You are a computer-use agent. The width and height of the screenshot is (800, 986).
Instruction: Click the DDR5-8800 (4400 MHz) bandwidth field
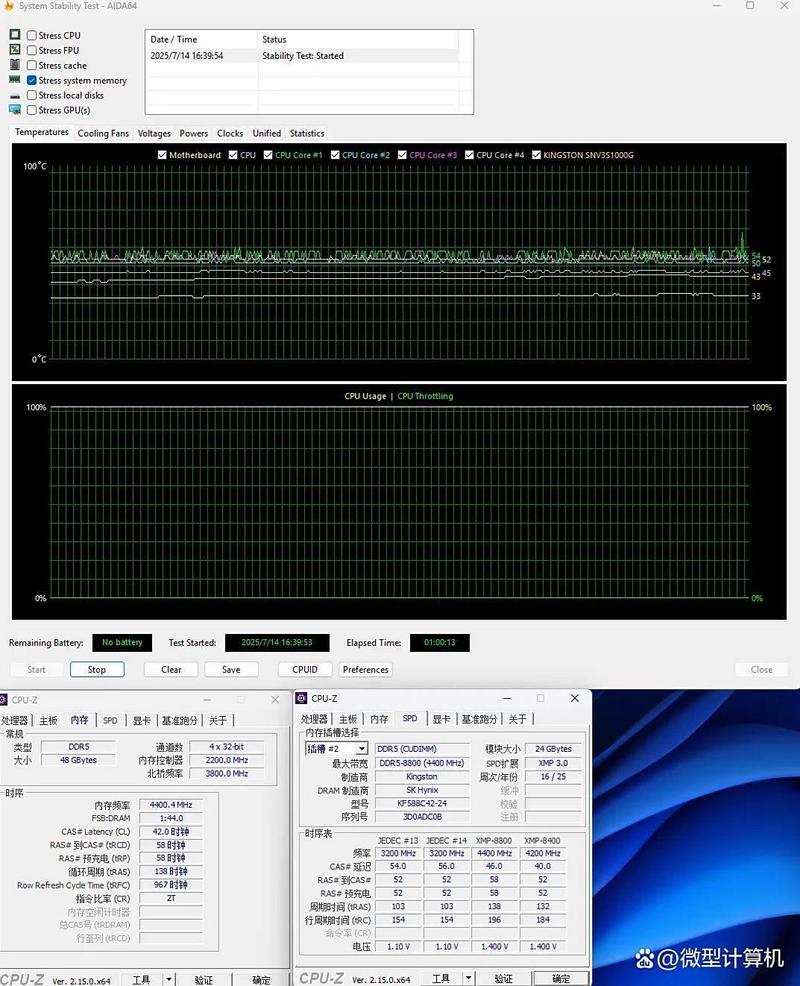click(422, 763)
